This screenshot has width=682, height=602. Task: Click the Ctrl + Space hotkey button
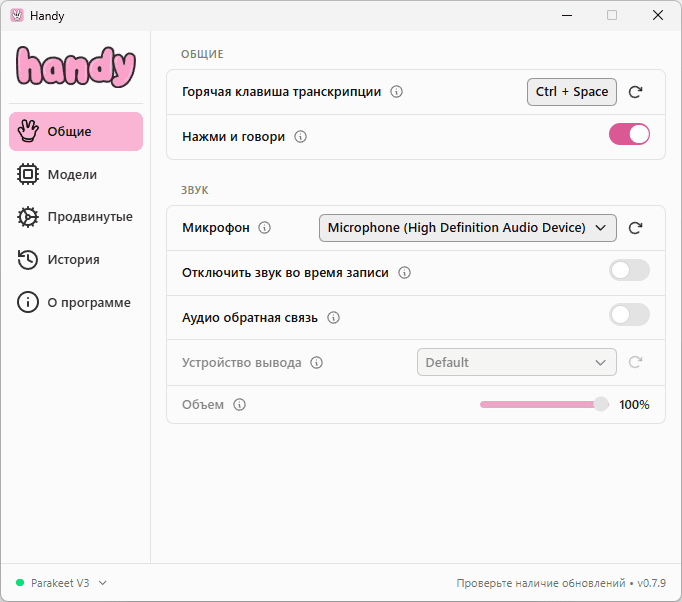coord(572,92)
